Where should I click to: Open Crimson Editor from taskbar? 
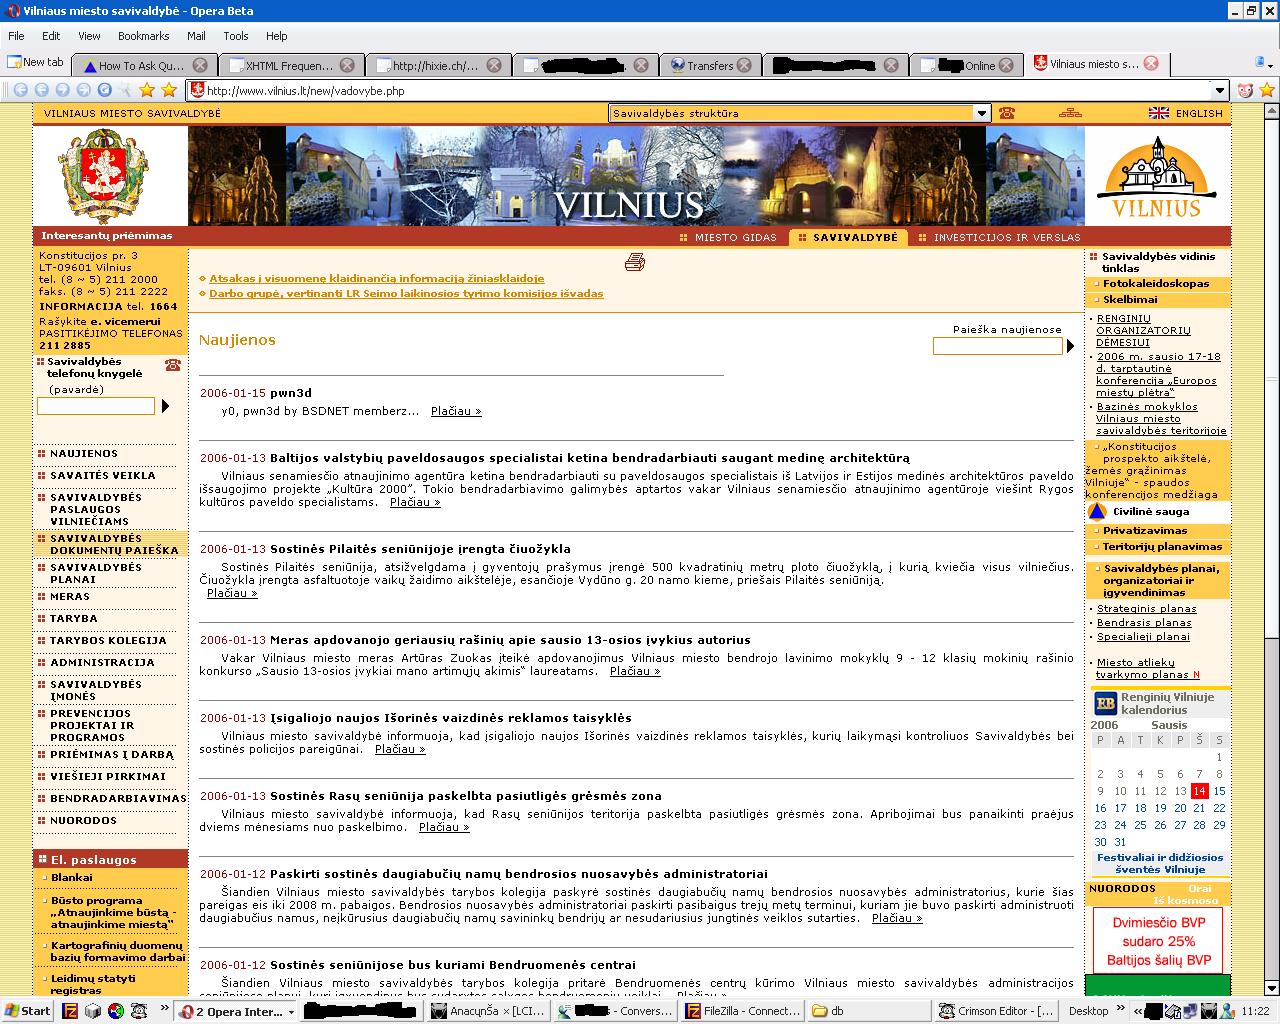click(996, 1011)
